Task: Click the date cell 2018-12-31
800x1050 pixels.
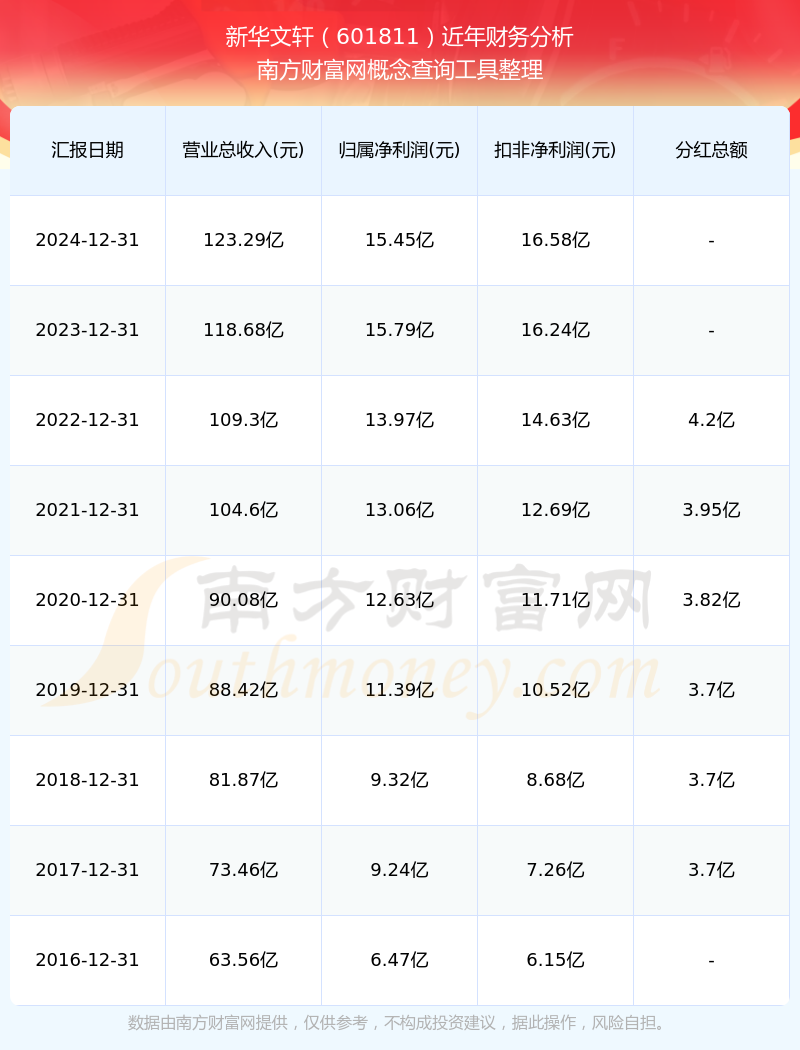Action: (88, 780)
